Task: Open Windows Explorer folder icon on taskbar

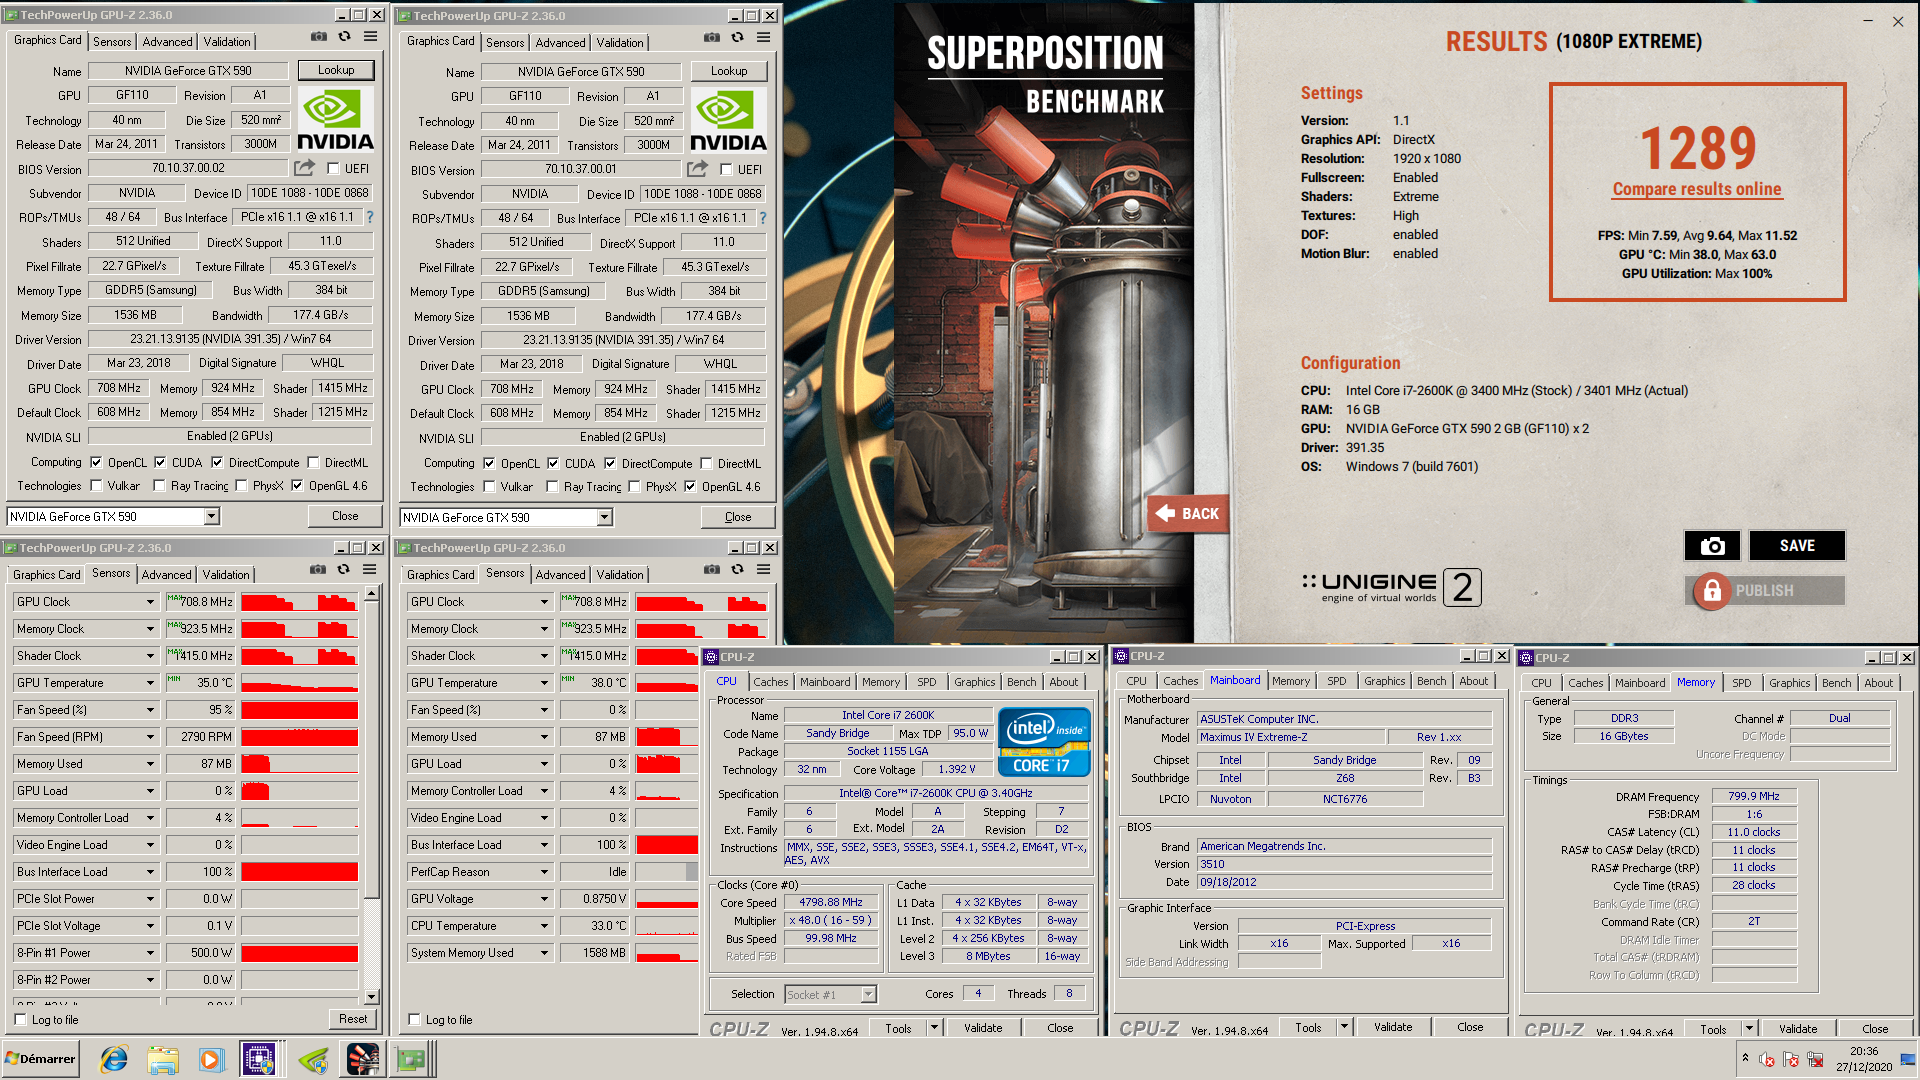Action: point(162,1059)
